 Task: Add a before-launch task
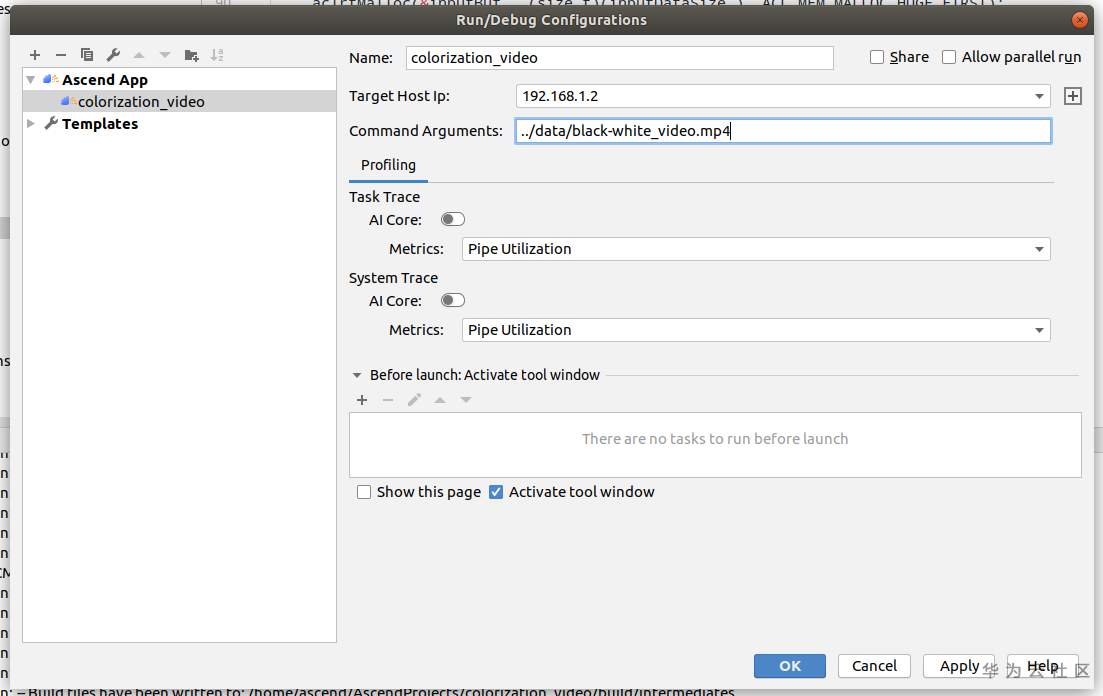coord(362,400)
